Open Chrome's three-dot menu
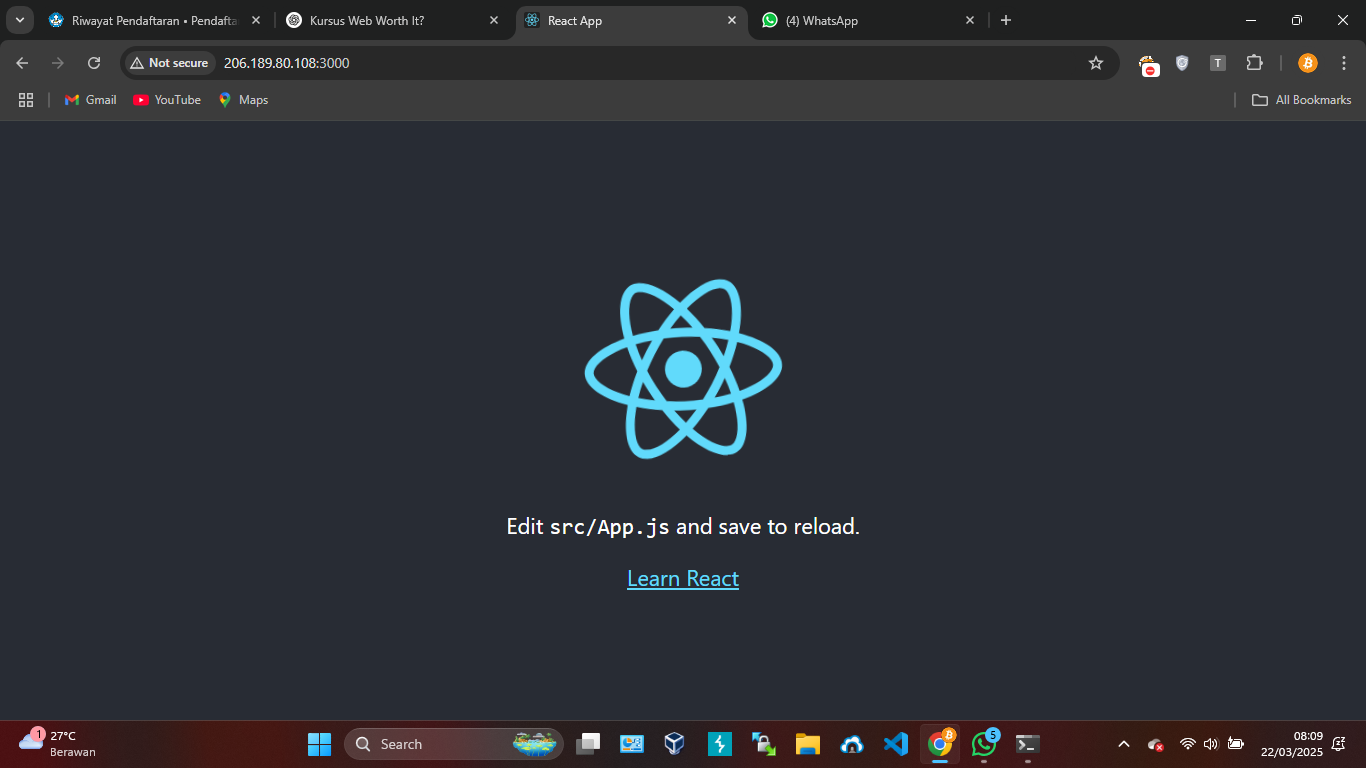This screenshot has height=768, width=1366. tap(1343, 63)
